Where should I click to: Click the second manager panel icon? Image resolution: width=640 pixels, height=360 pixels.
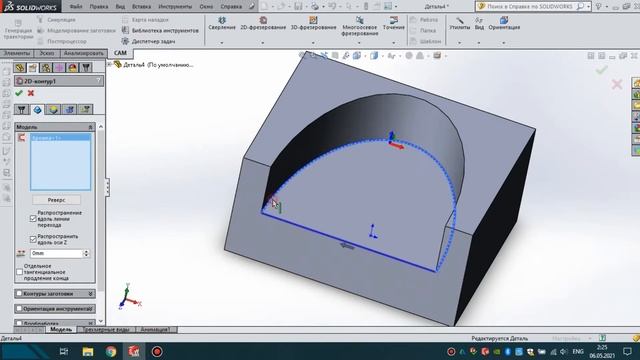33,67
